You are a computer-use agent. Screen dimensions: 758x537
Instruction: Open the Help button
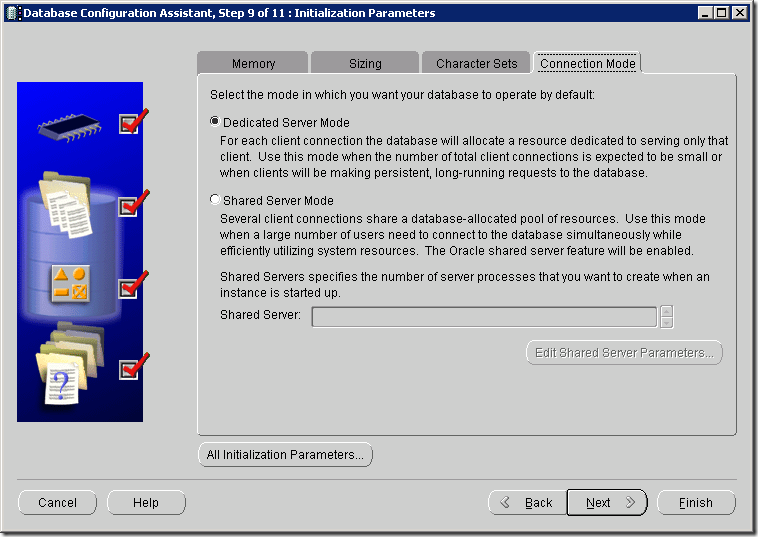pos(146,503)
